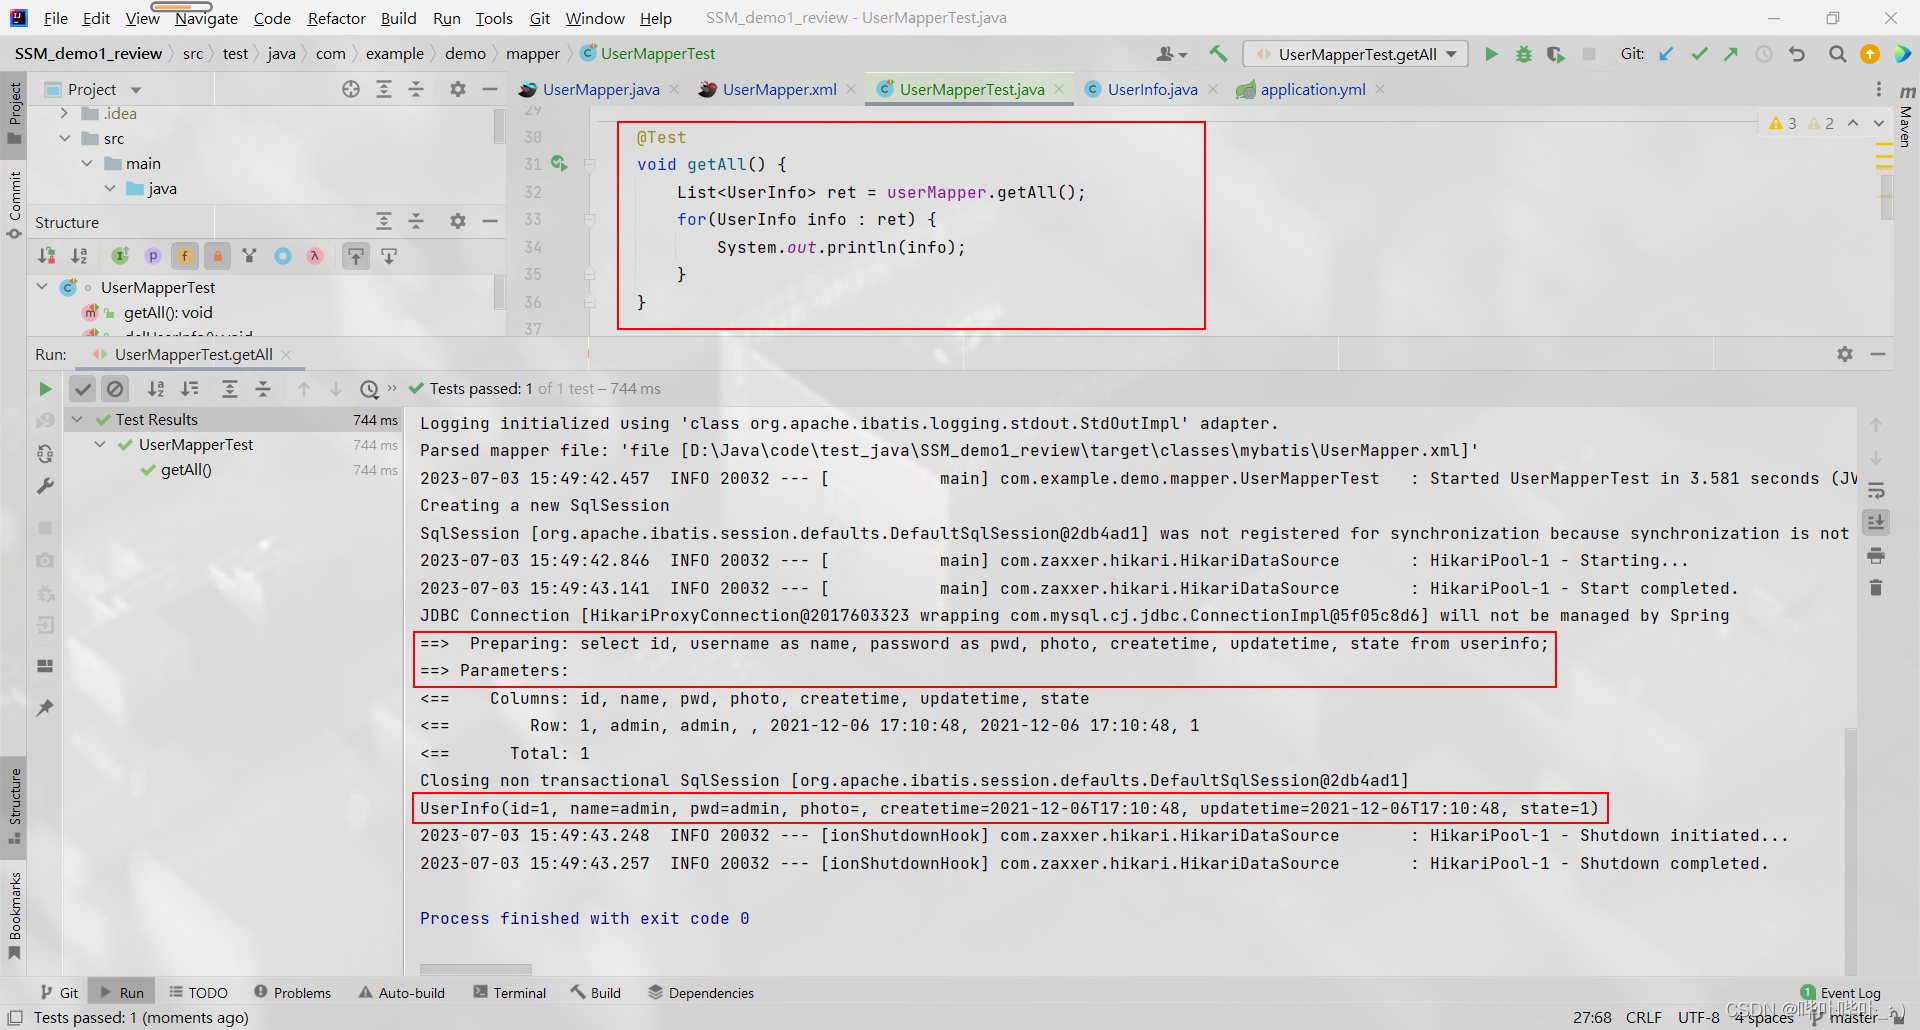Click the run gutter icon on line 31

(x=559, y=163)
